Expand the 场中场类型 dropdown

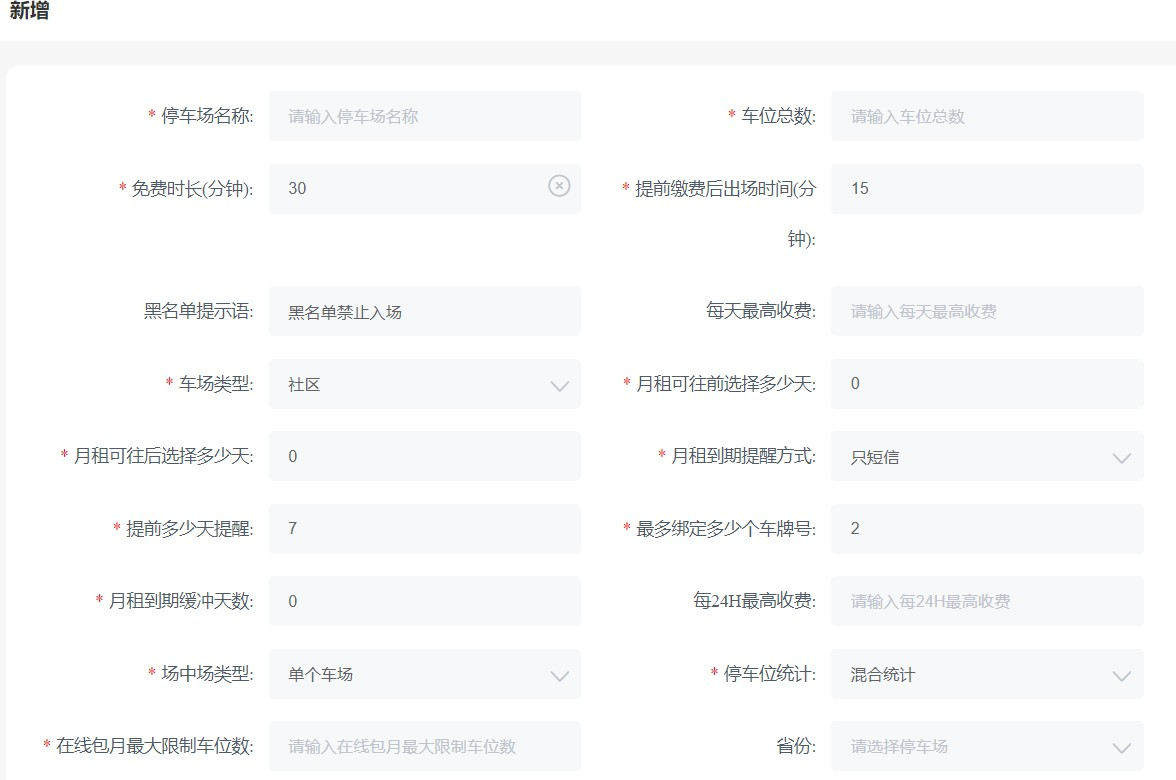559,676
